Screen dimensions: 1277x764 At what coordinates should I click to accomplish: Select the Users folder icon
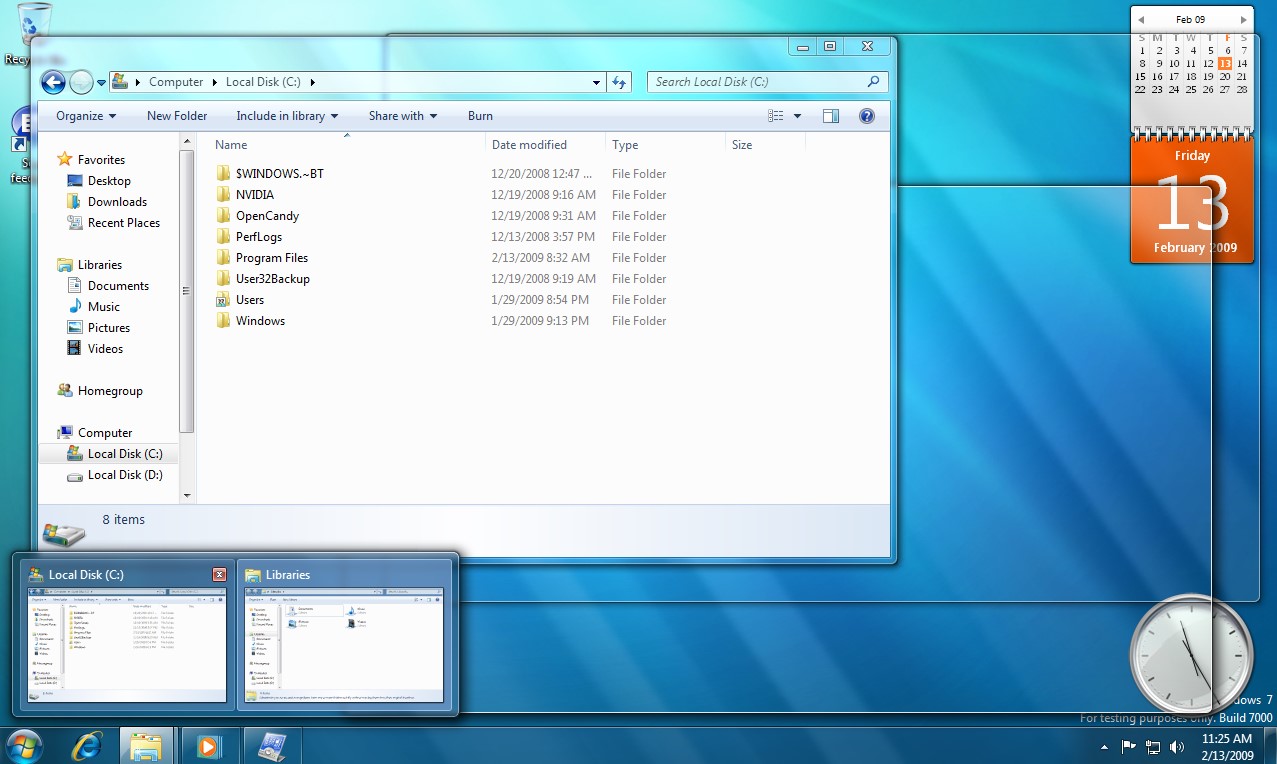[224, 300]
